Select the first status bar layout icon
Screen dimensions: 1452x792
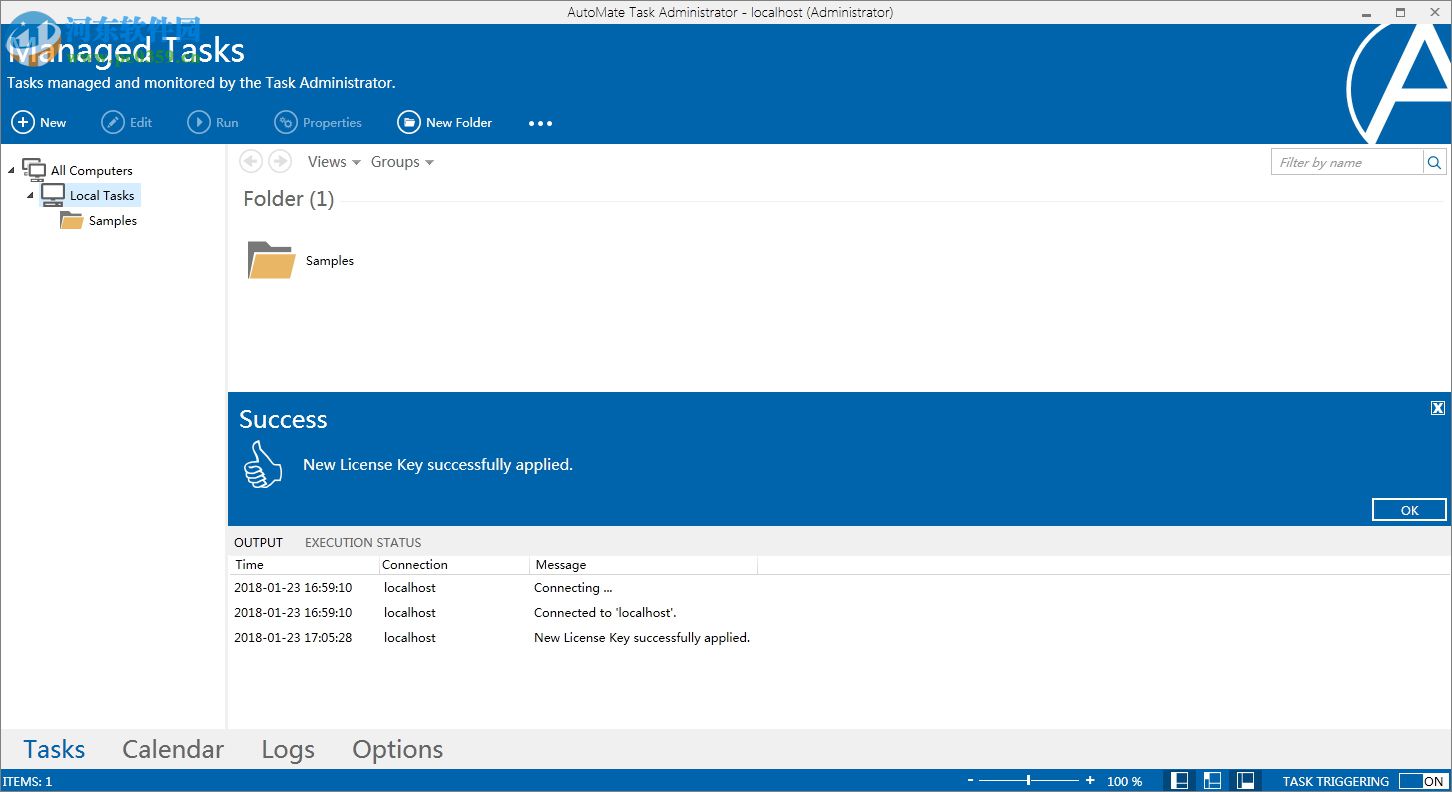[x=1180, y=781]
